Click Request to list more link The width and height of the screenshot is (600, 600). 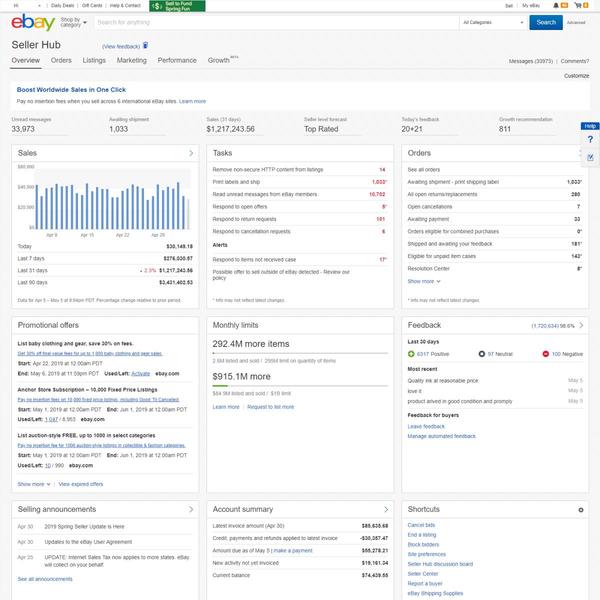(271, 407)
